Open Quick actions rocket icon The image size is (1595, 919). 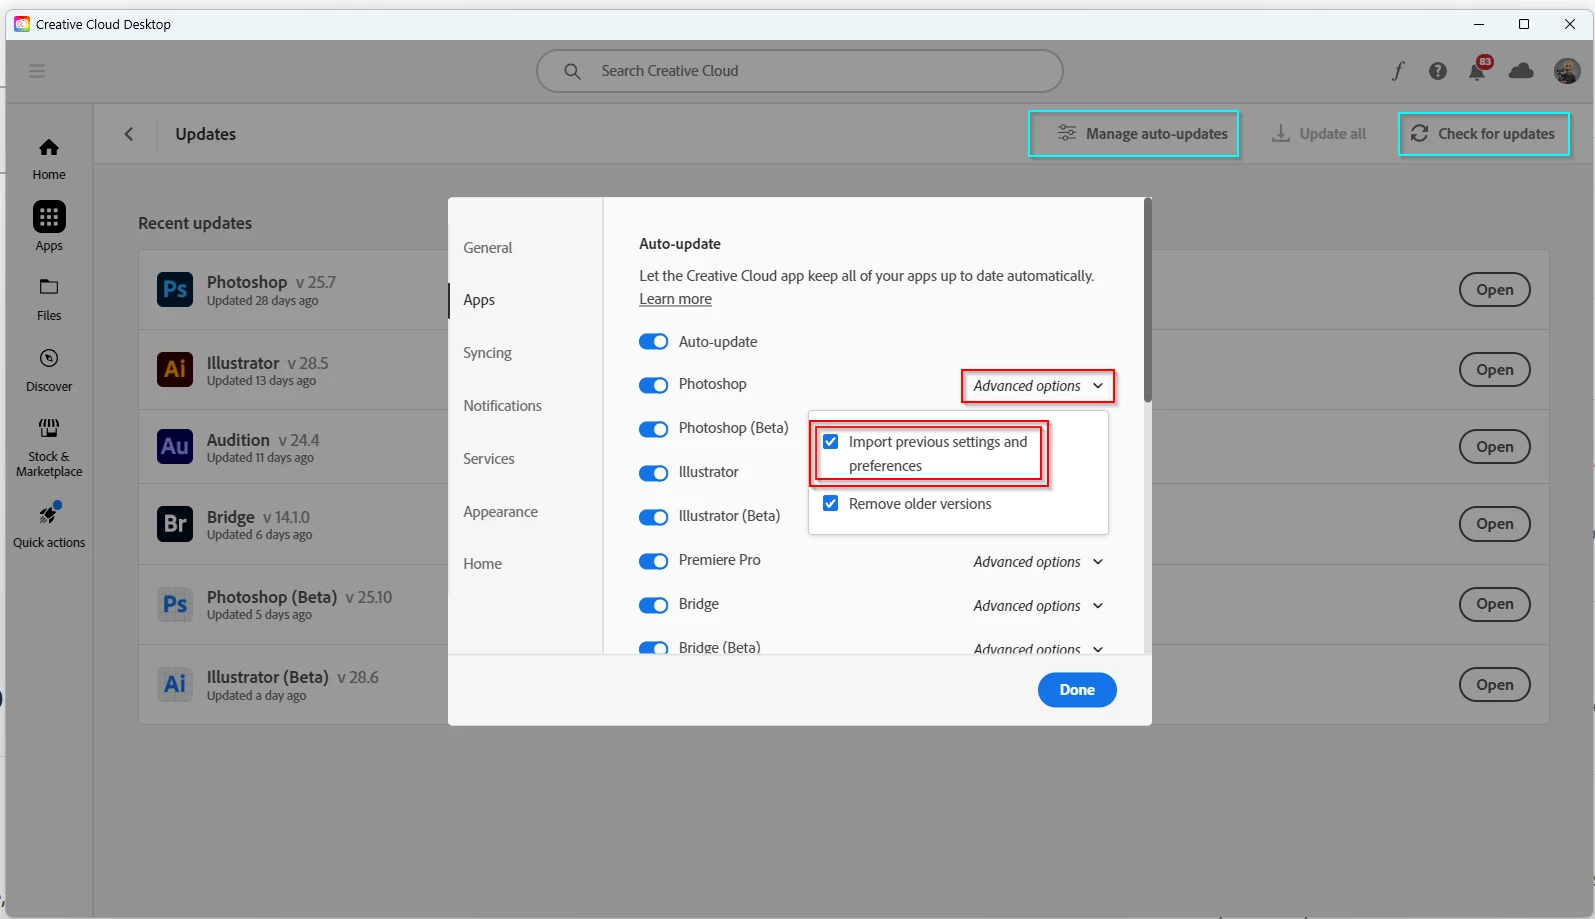(x=49, y=514)
